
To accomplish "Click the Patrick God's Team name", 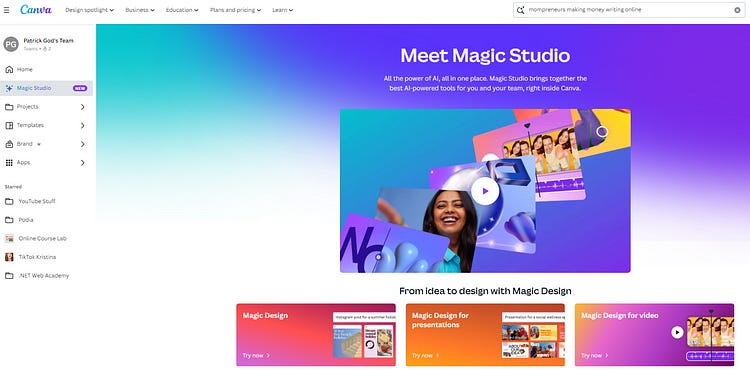I will (48, 41).
